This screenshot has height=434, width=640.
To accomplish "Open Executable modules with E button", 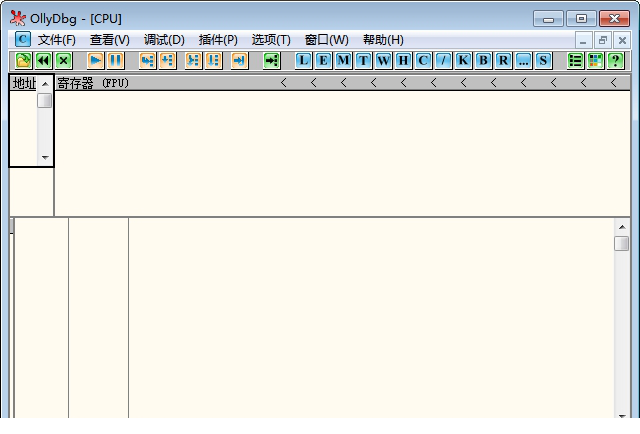I will [x=323, y=61].
